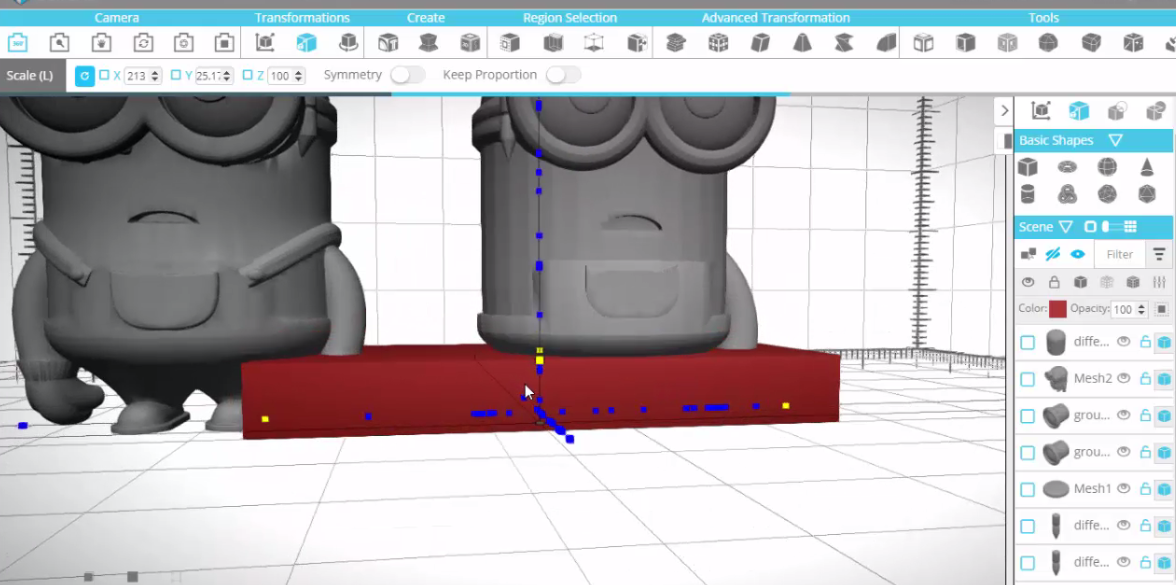The height and width of the screenshot is (585, 1176).
Task: Click into the Scene Filter field
Action: coord(1120,254)
